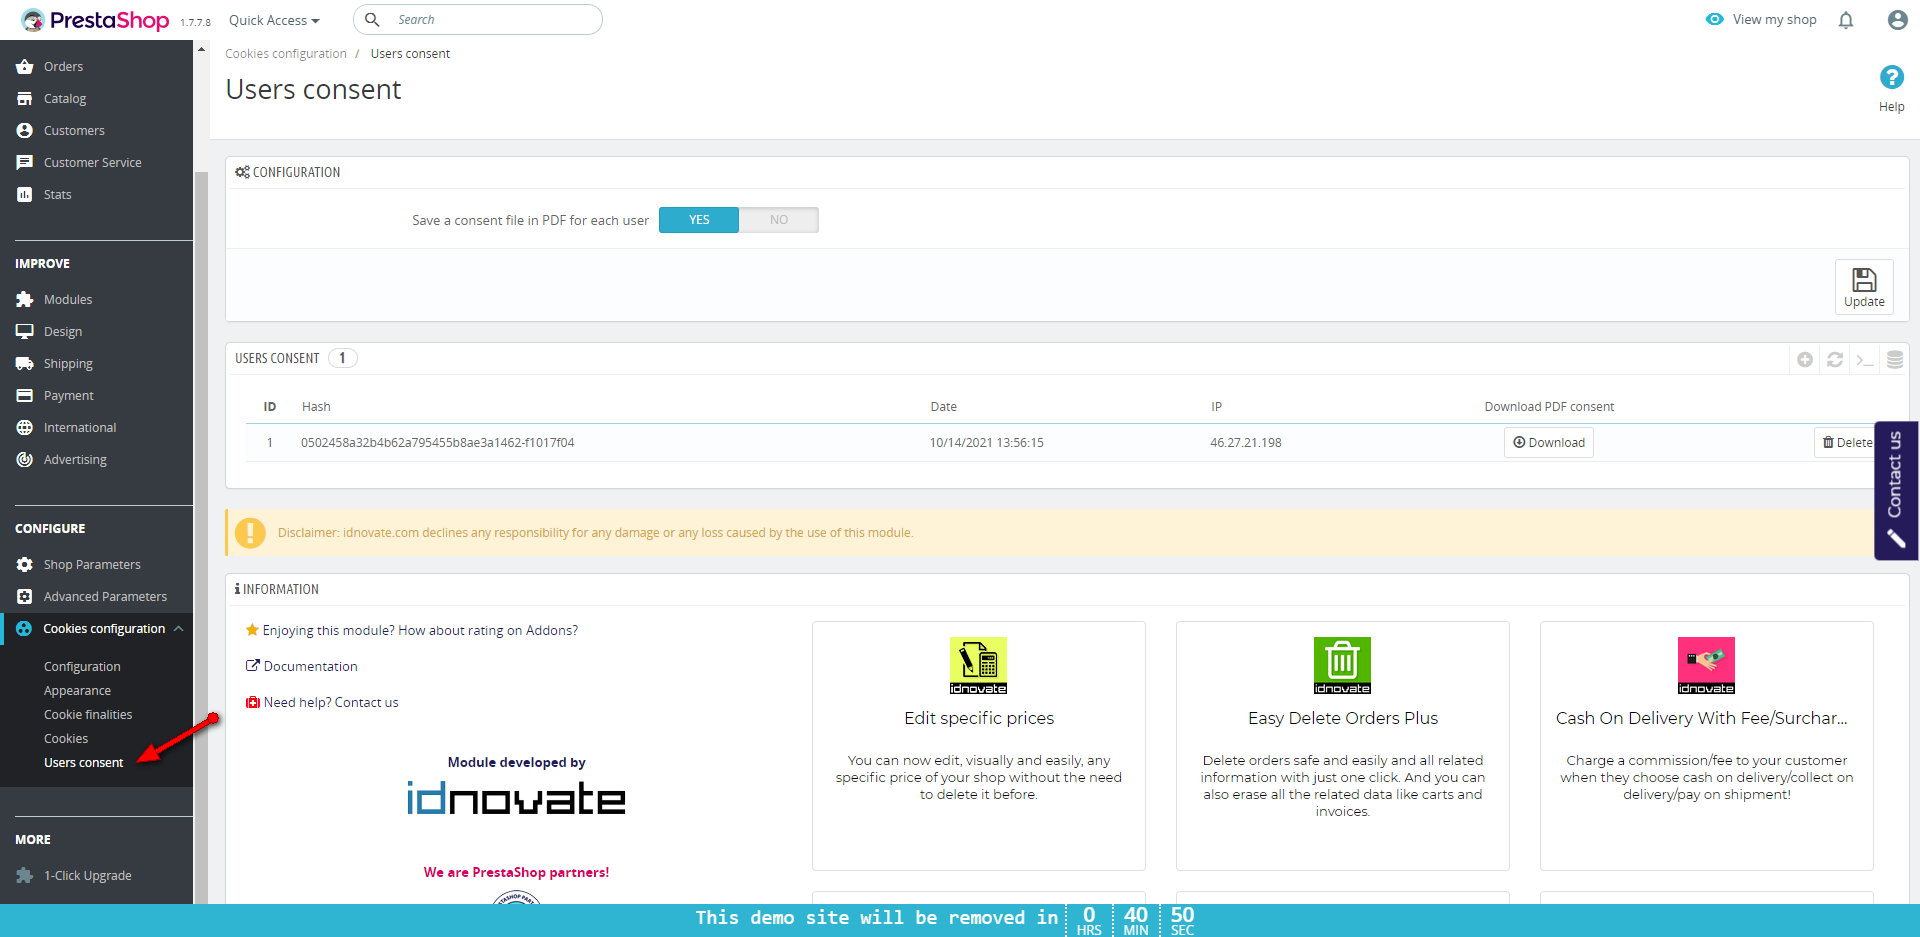Click the Help question mark icon
The height and width of the screenshot is (937, 1920).
point(1891,77)
